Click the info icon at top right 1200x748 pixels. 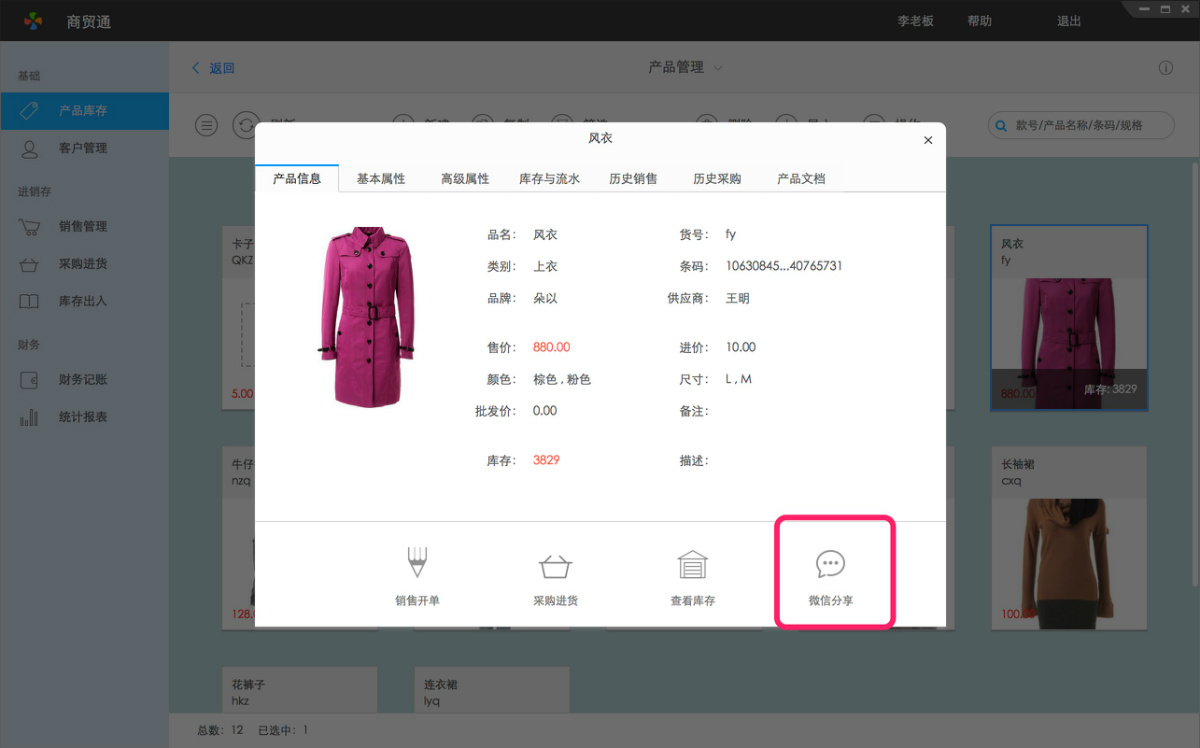tap(1165, 67)
